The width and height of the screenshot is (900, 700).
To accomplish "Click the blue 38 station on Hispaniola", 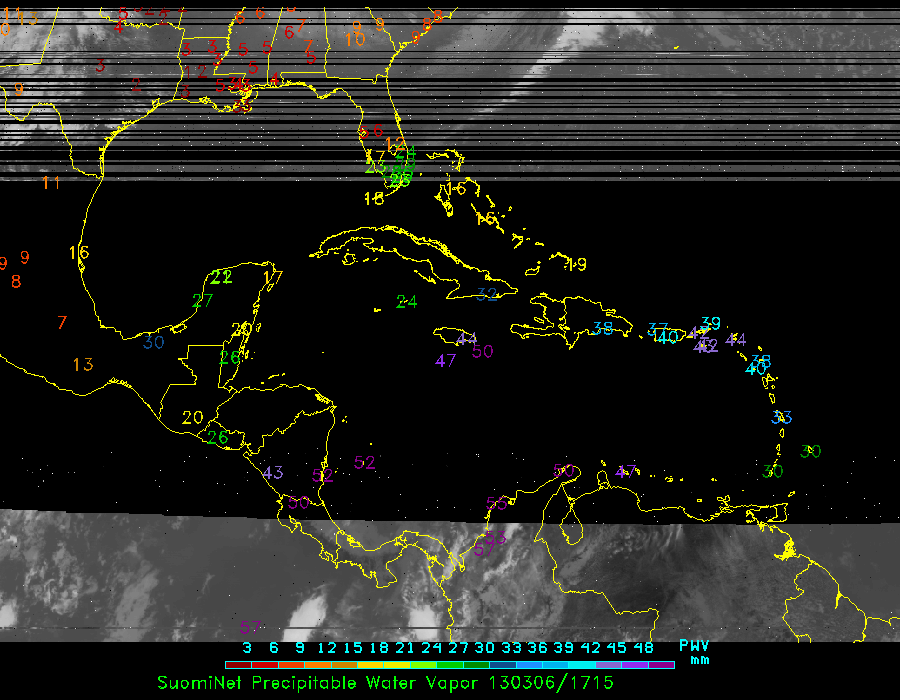I will 602,329.
